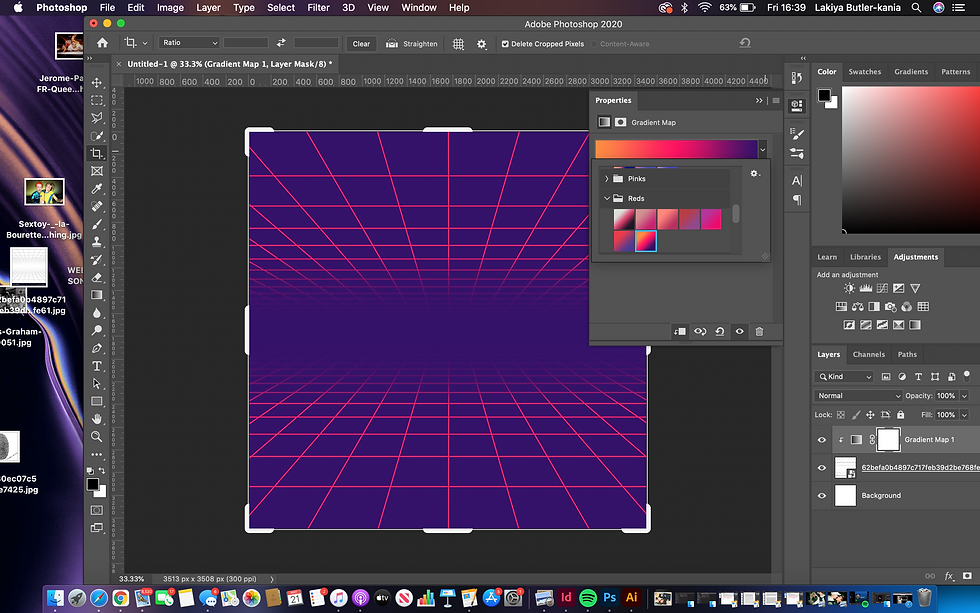The height and width of the screenshot is (613, 980).
Task: Select the Hand tool
Action: (x=97, y=419)
